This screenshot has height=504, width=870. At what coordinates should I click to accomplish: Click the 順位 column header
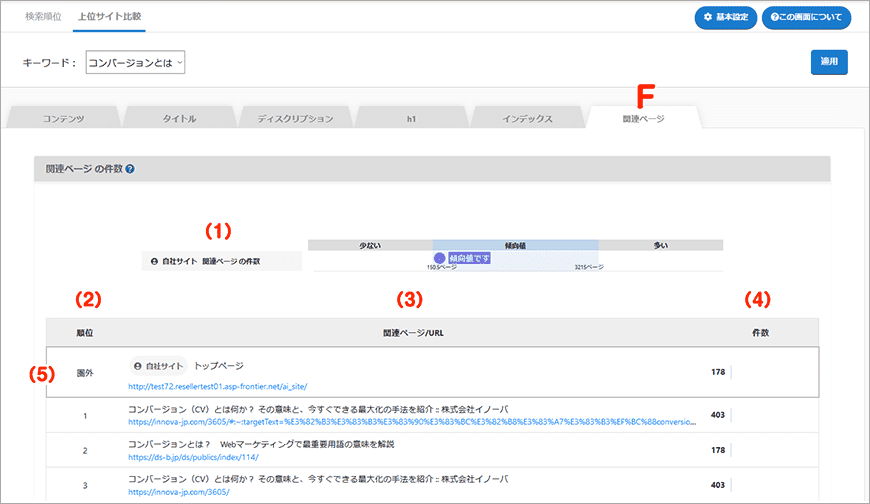85,331
